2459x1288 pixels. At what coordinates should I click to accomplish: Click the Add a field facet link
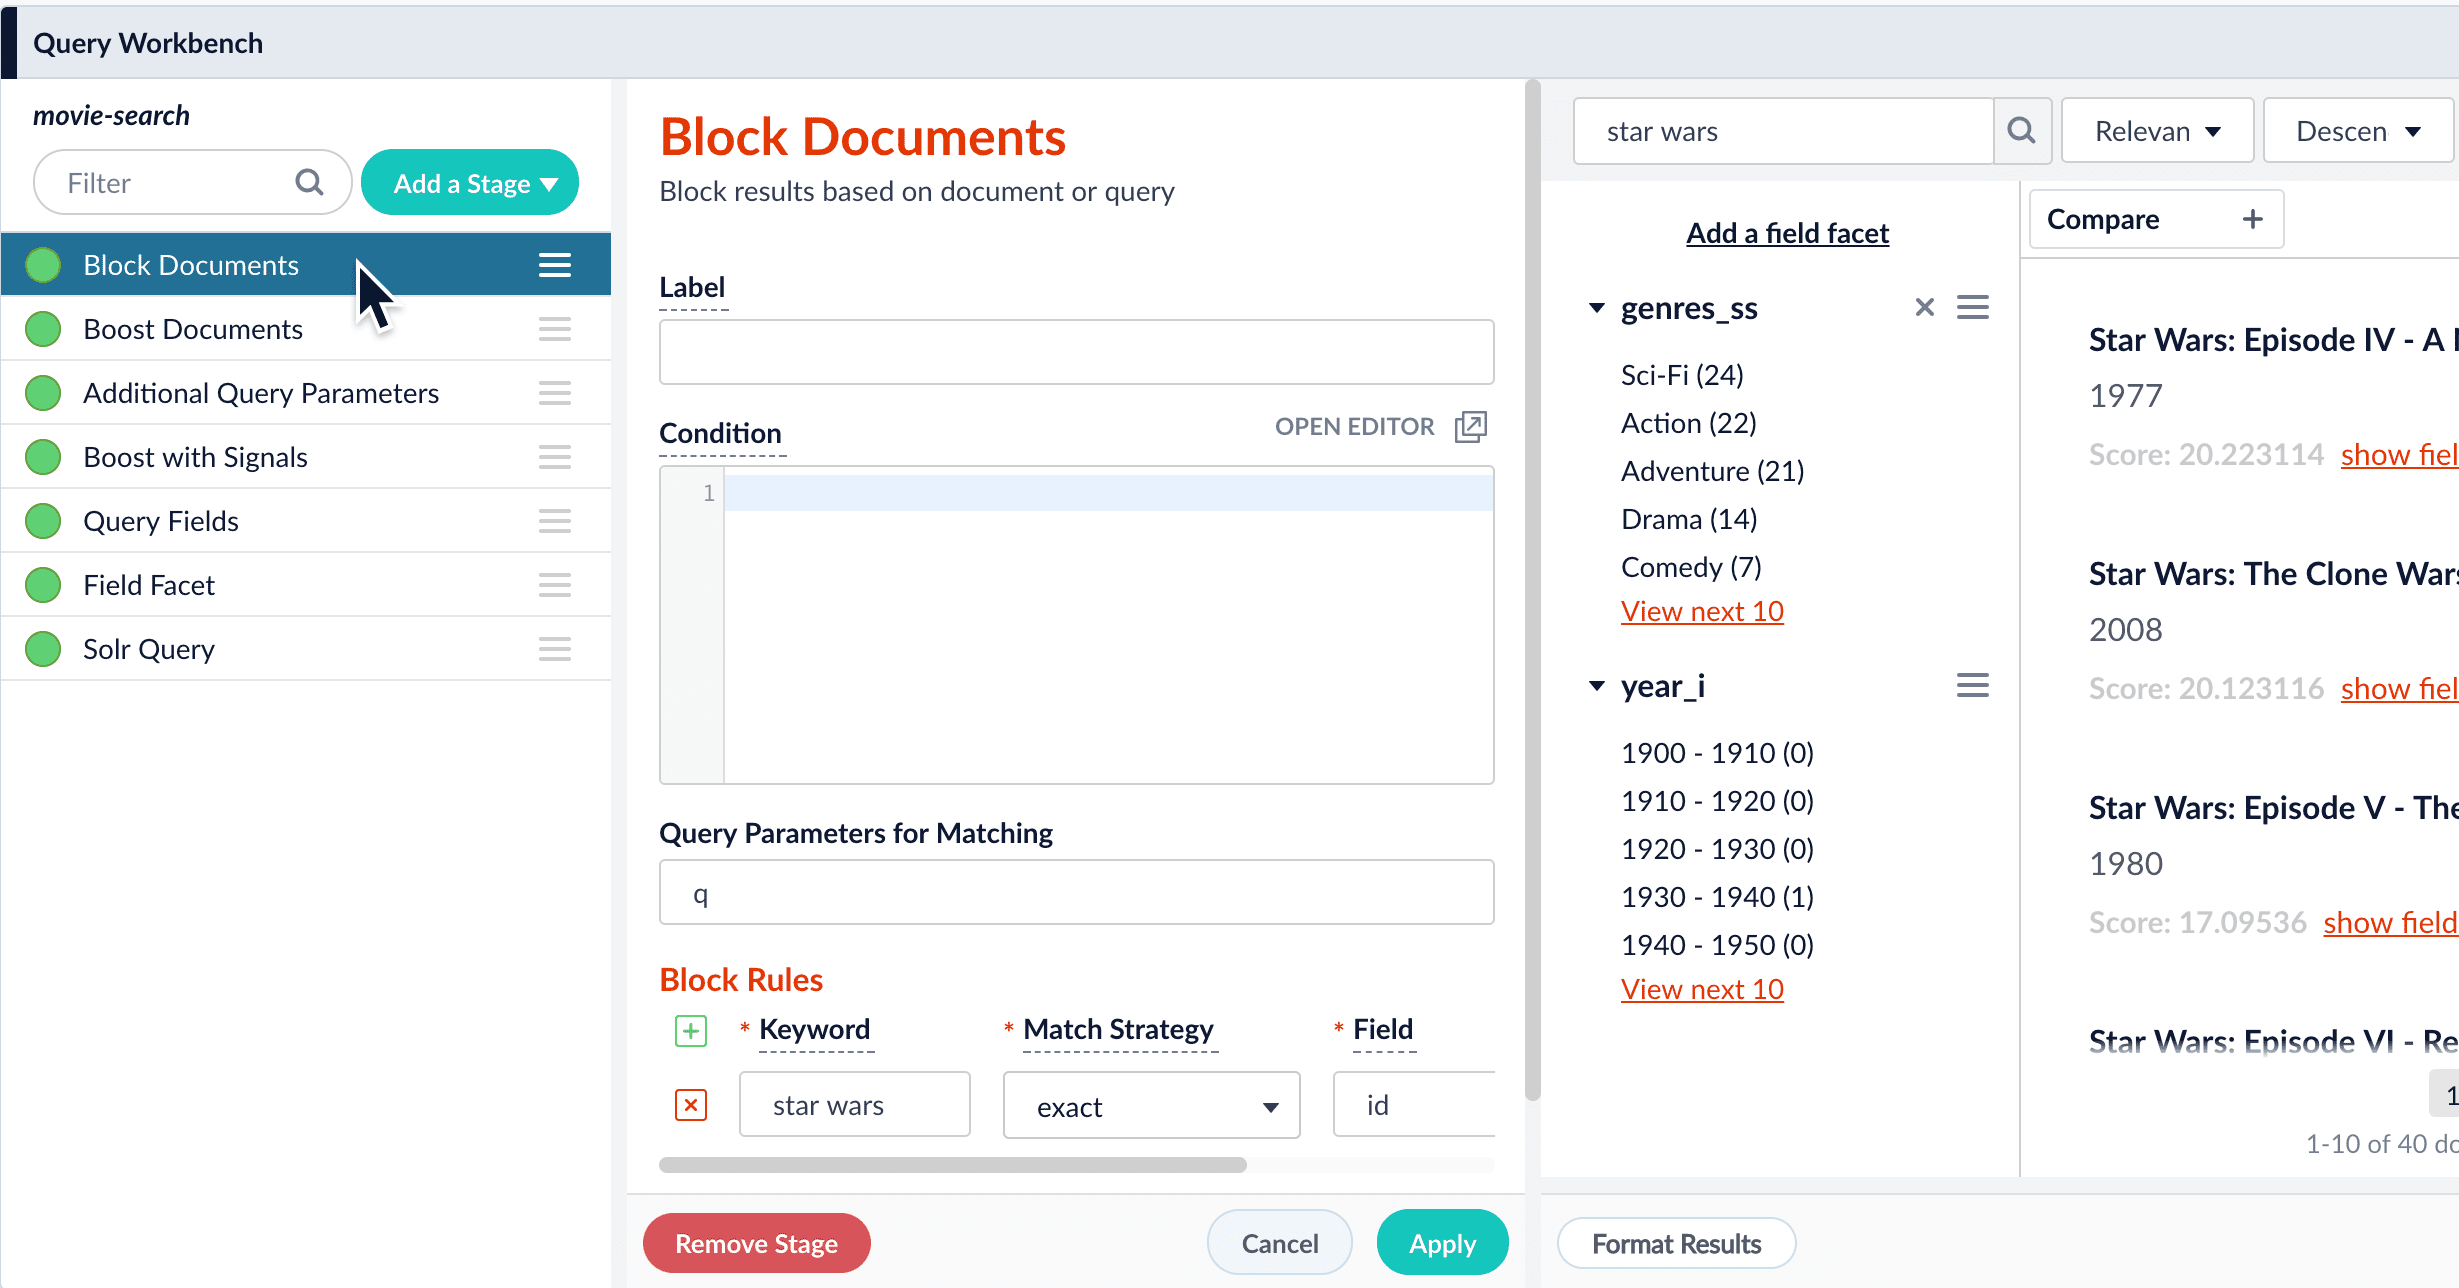1787,232
